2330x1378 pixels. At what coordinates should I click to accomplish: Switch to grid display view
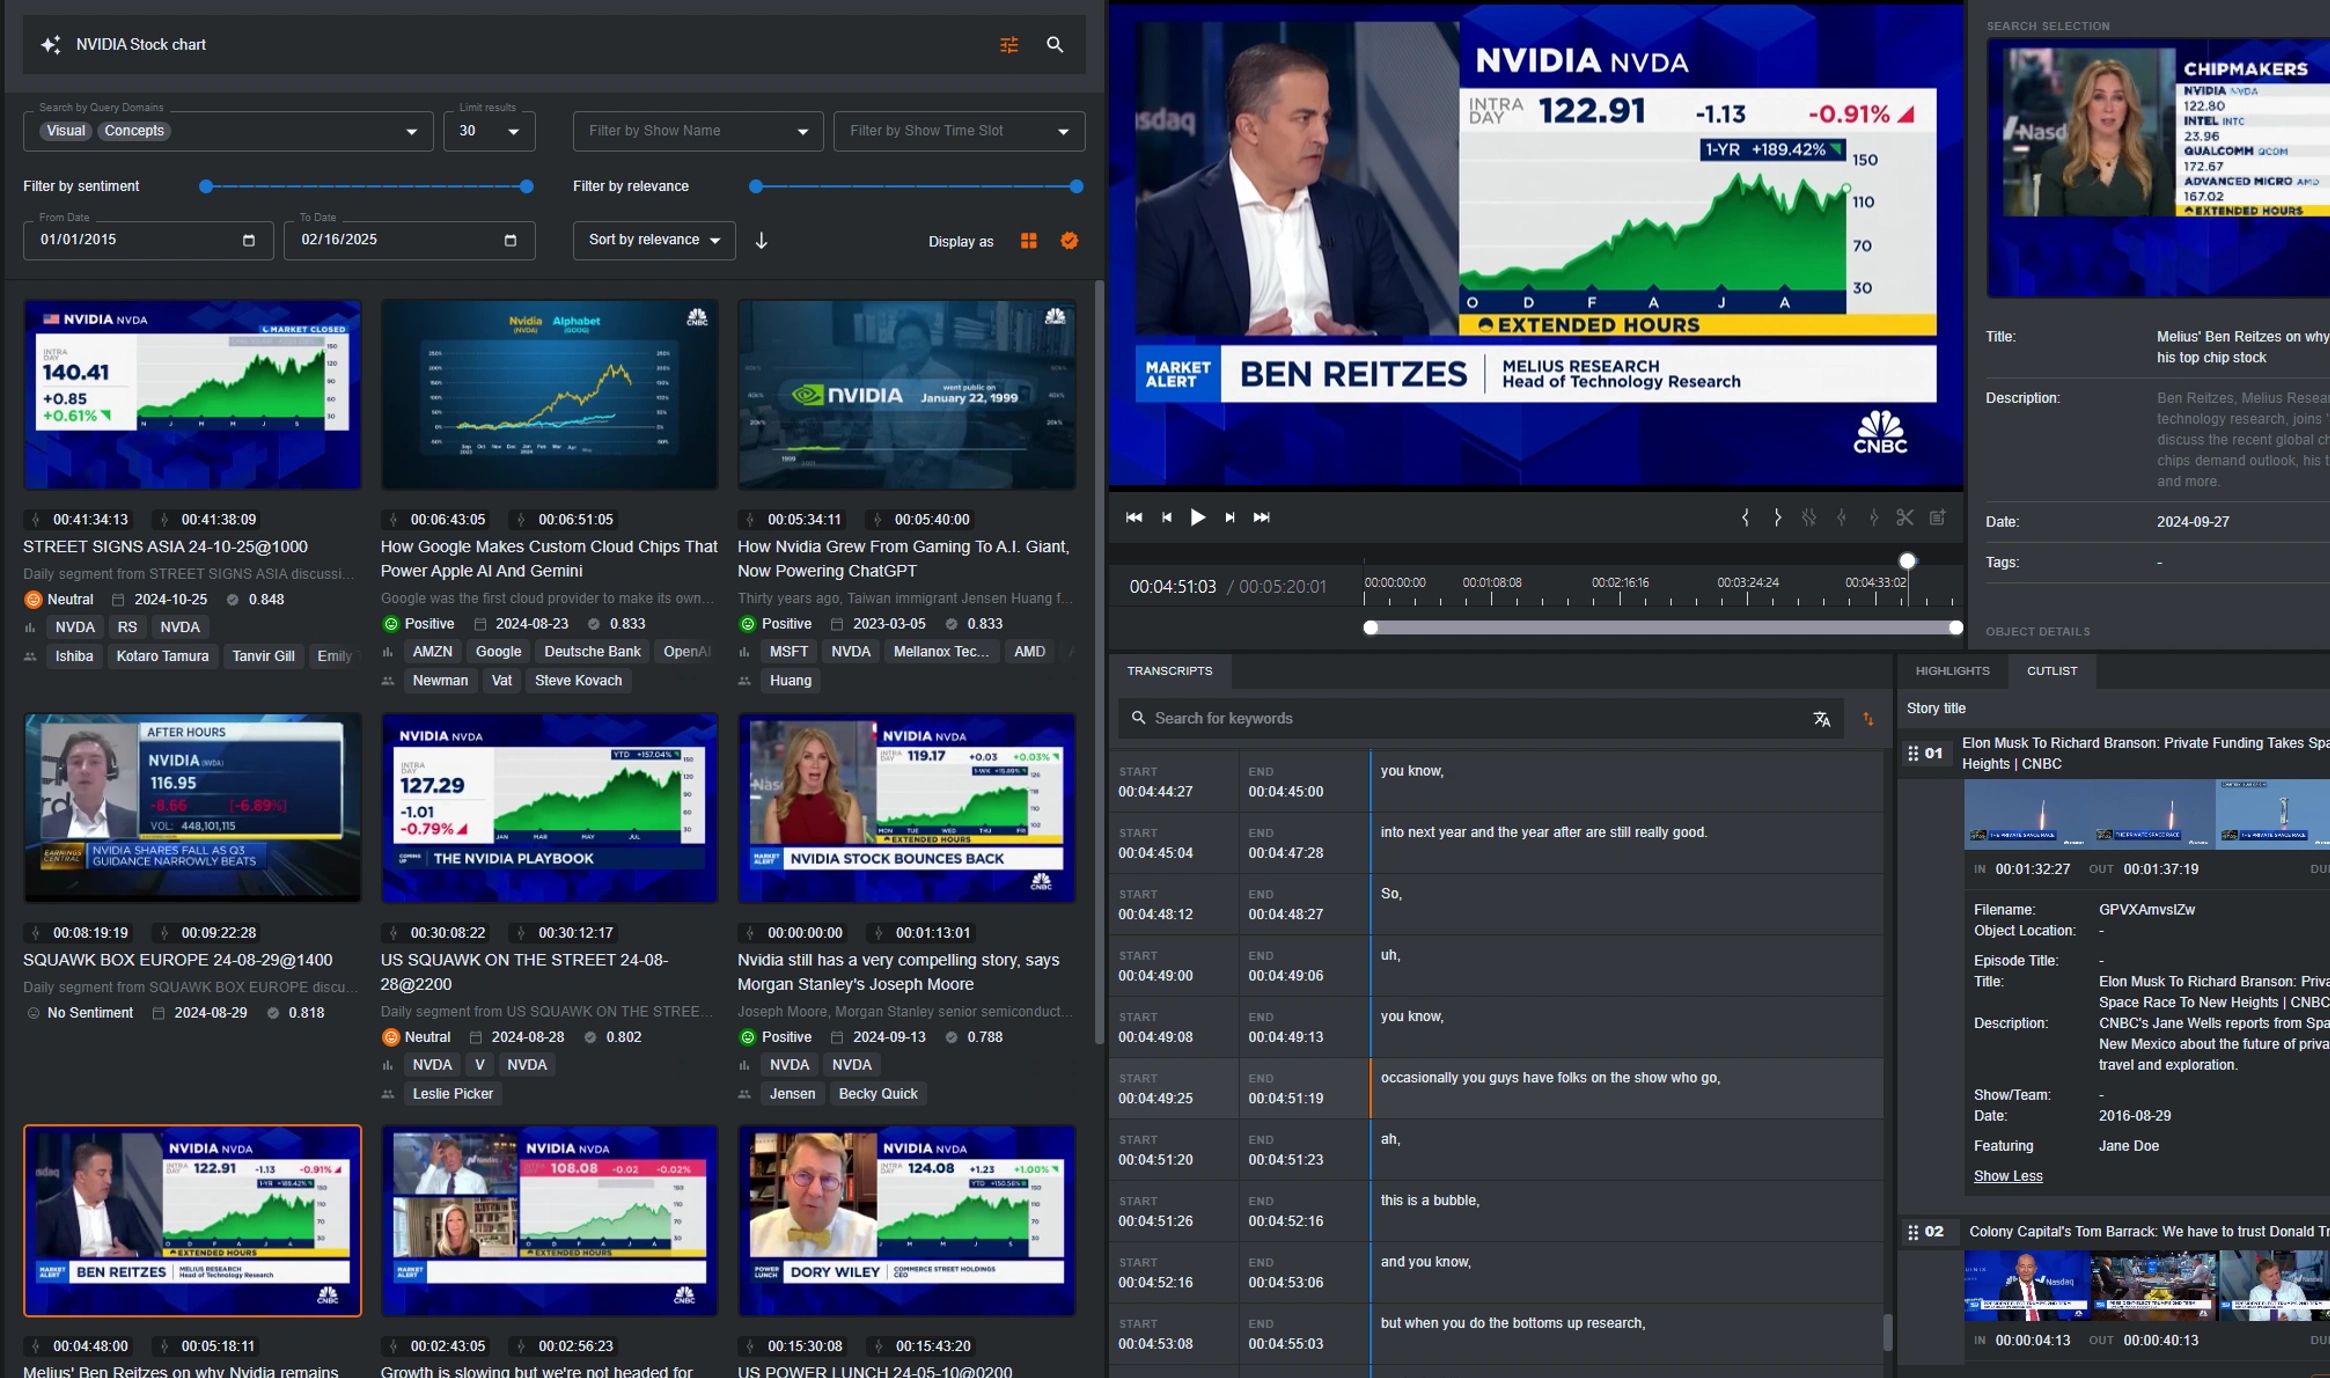(1028, 241)
